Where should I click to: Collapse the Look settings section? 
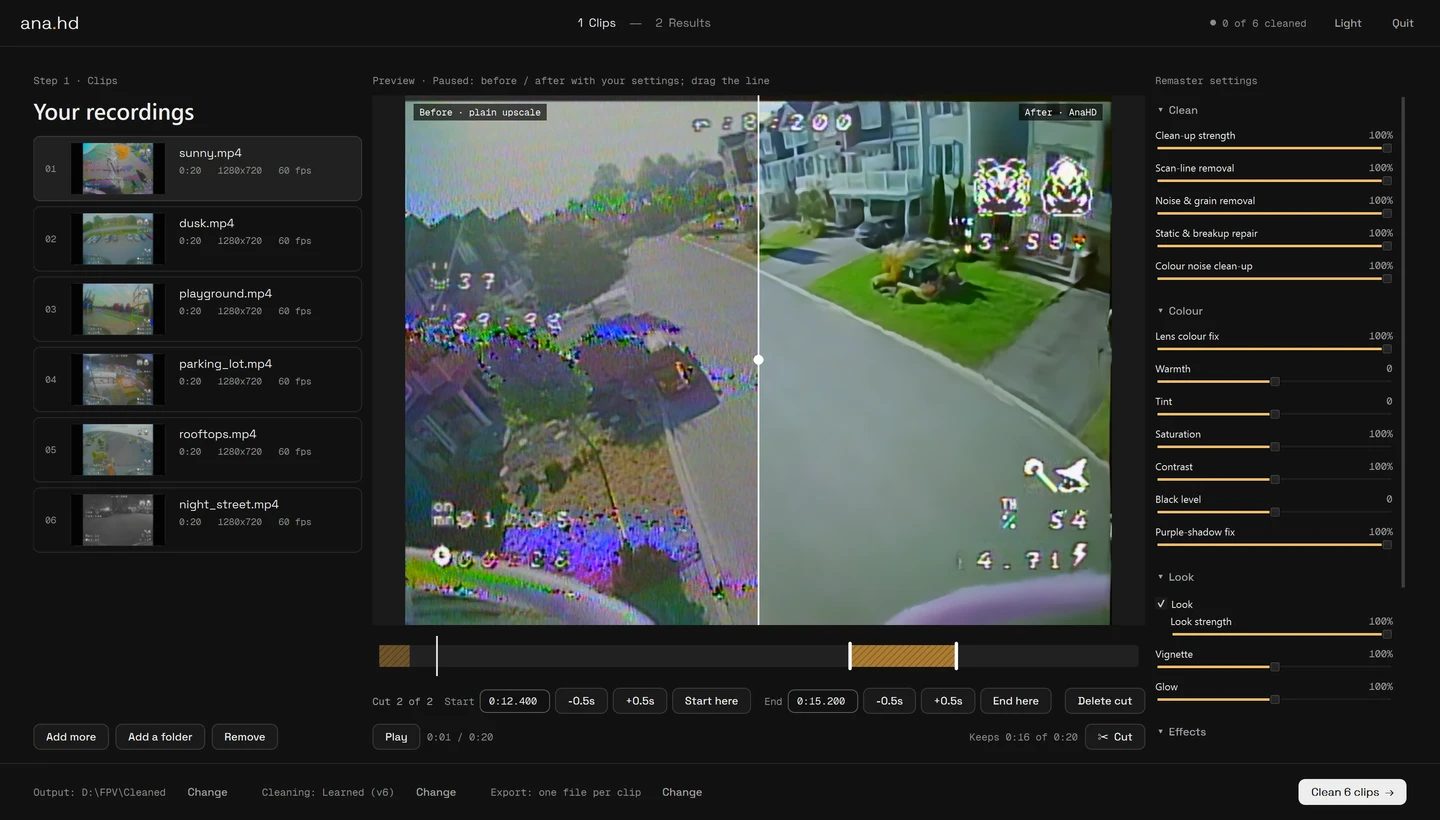[1175, 577]
